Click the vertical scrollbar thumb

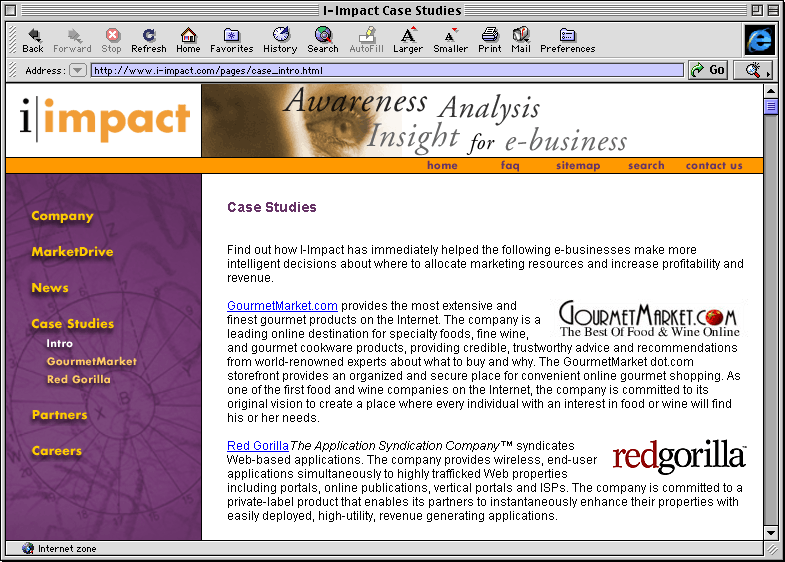[771, 107]
